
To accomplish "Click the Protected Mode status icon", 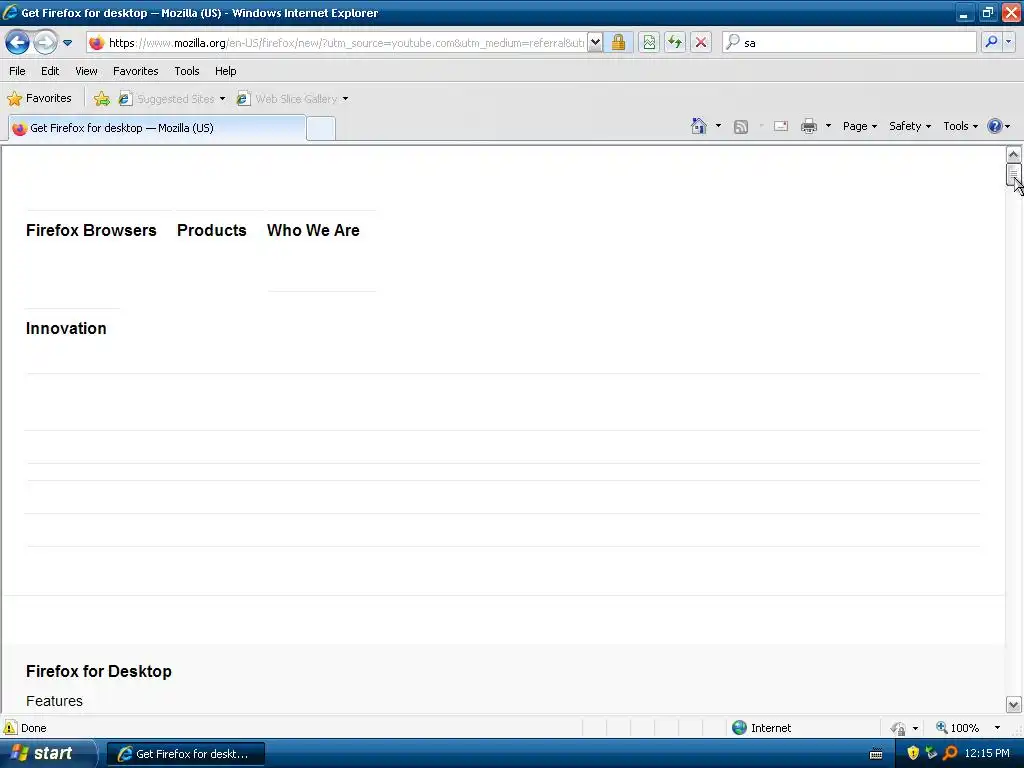I will coord(898,728).
